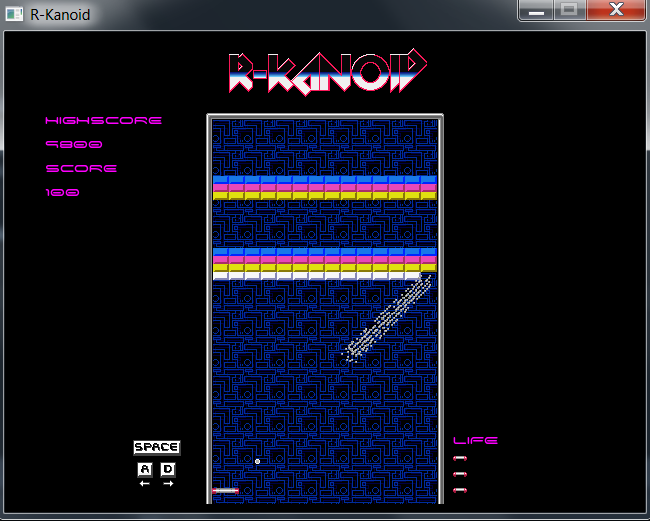Minimize the R-Kanoid window

click(538, 10)
